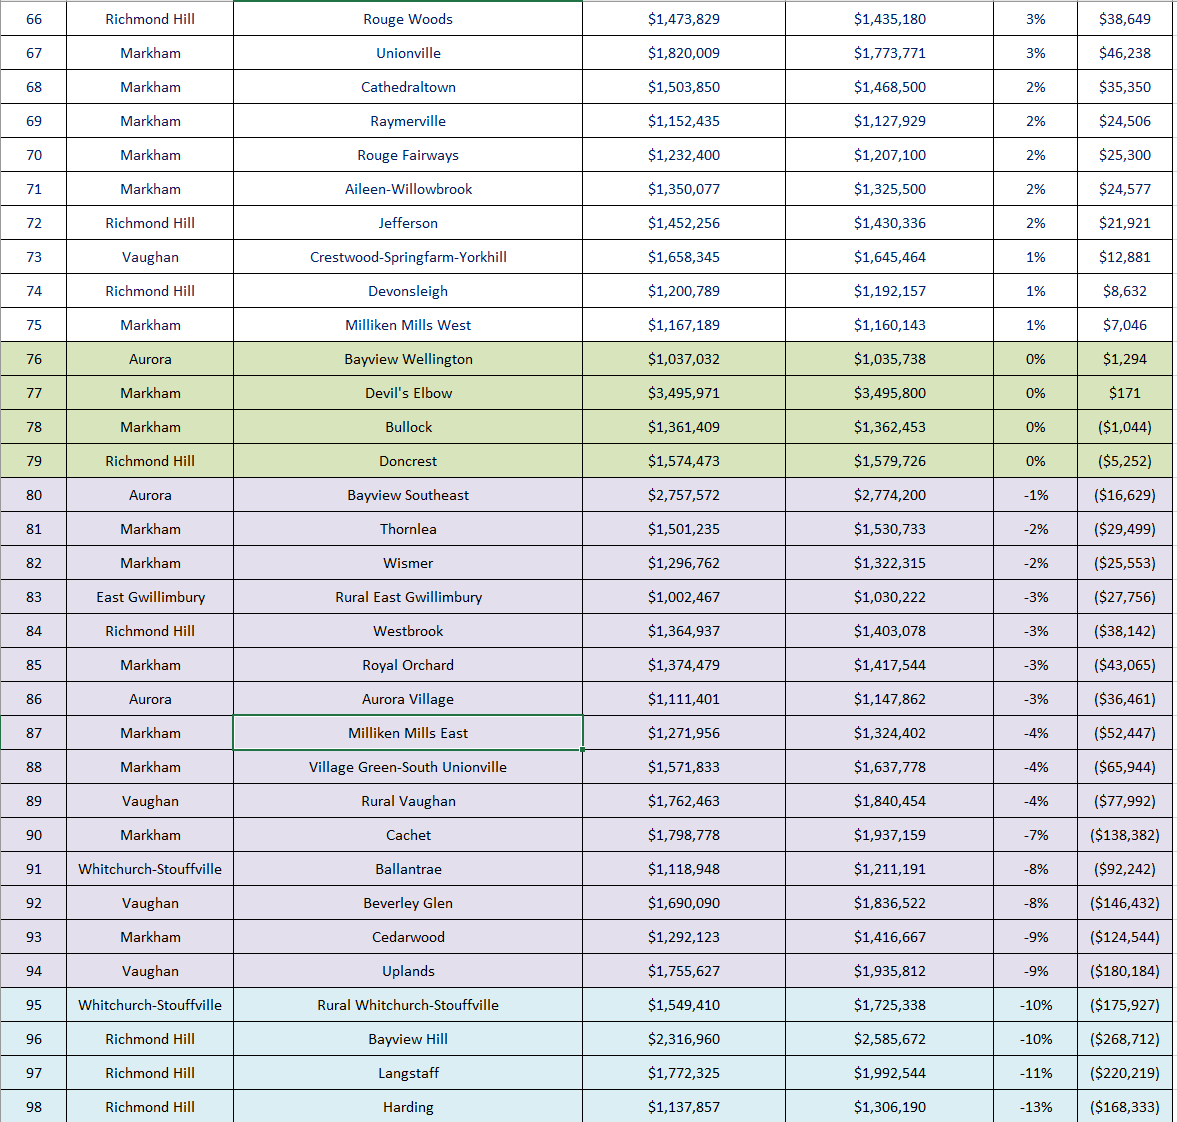Viewport: 1177px width, 1122px height.
Task: Select the Bullock community cell
Action: (408, 427)
